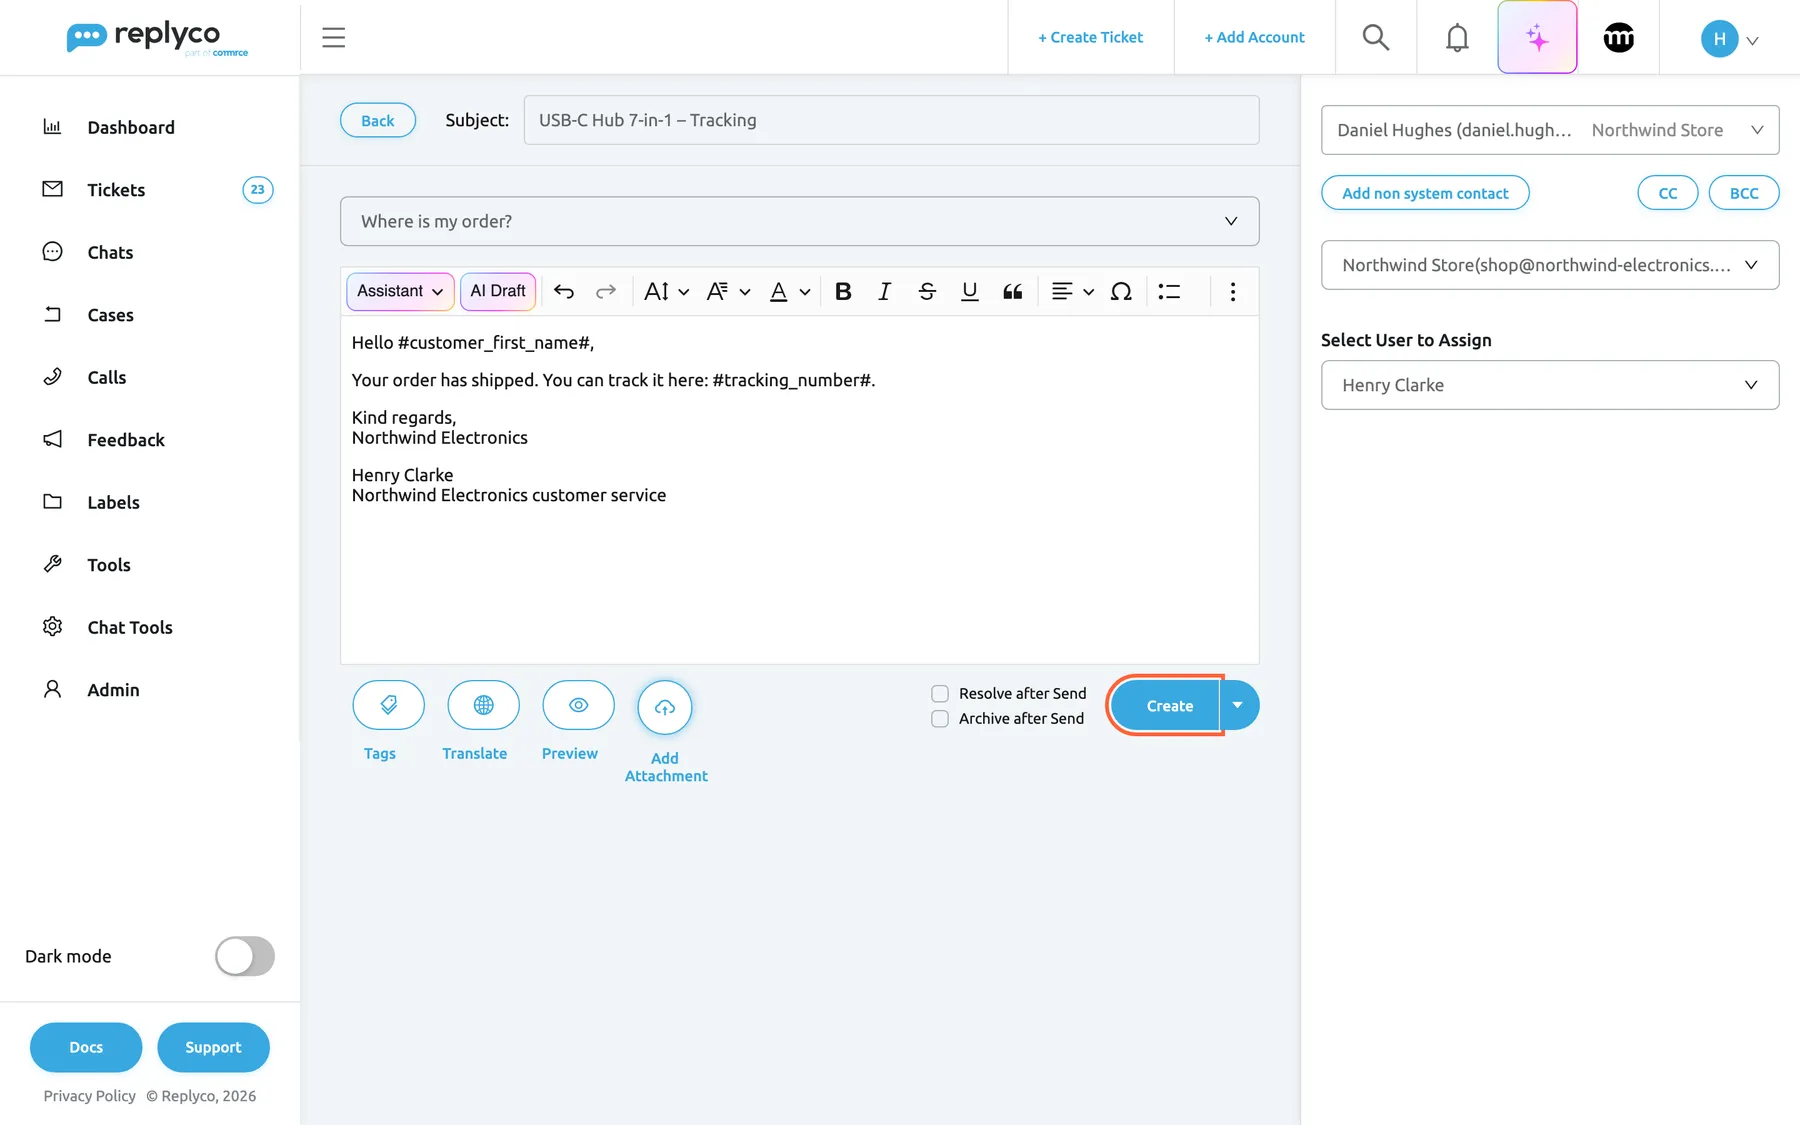The width and height of the screenshot is (1800, 1125).
Task: Check Archive after Send
Action: pos(940,718)
